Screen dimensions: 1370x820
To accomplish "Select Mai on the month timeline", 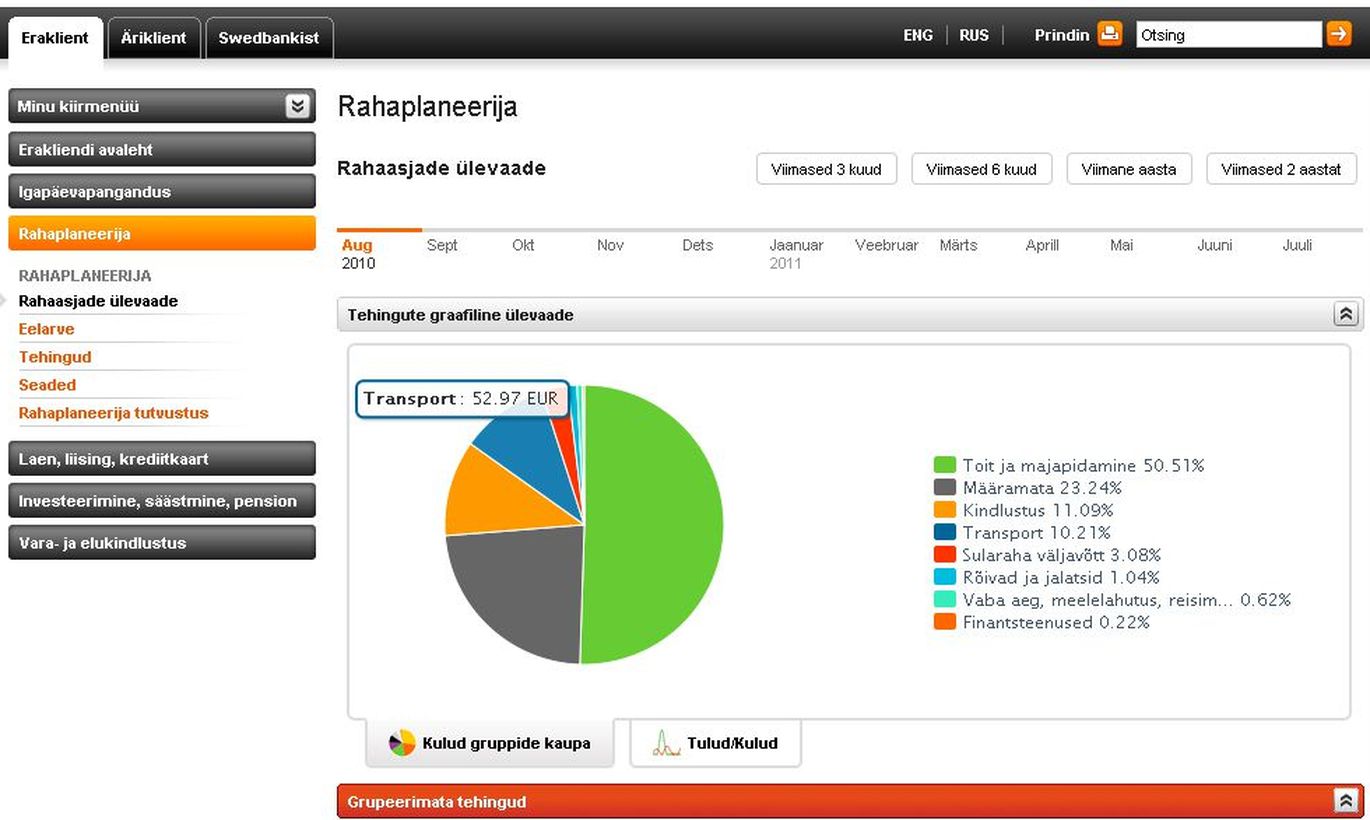I will tap(1121, 245).
